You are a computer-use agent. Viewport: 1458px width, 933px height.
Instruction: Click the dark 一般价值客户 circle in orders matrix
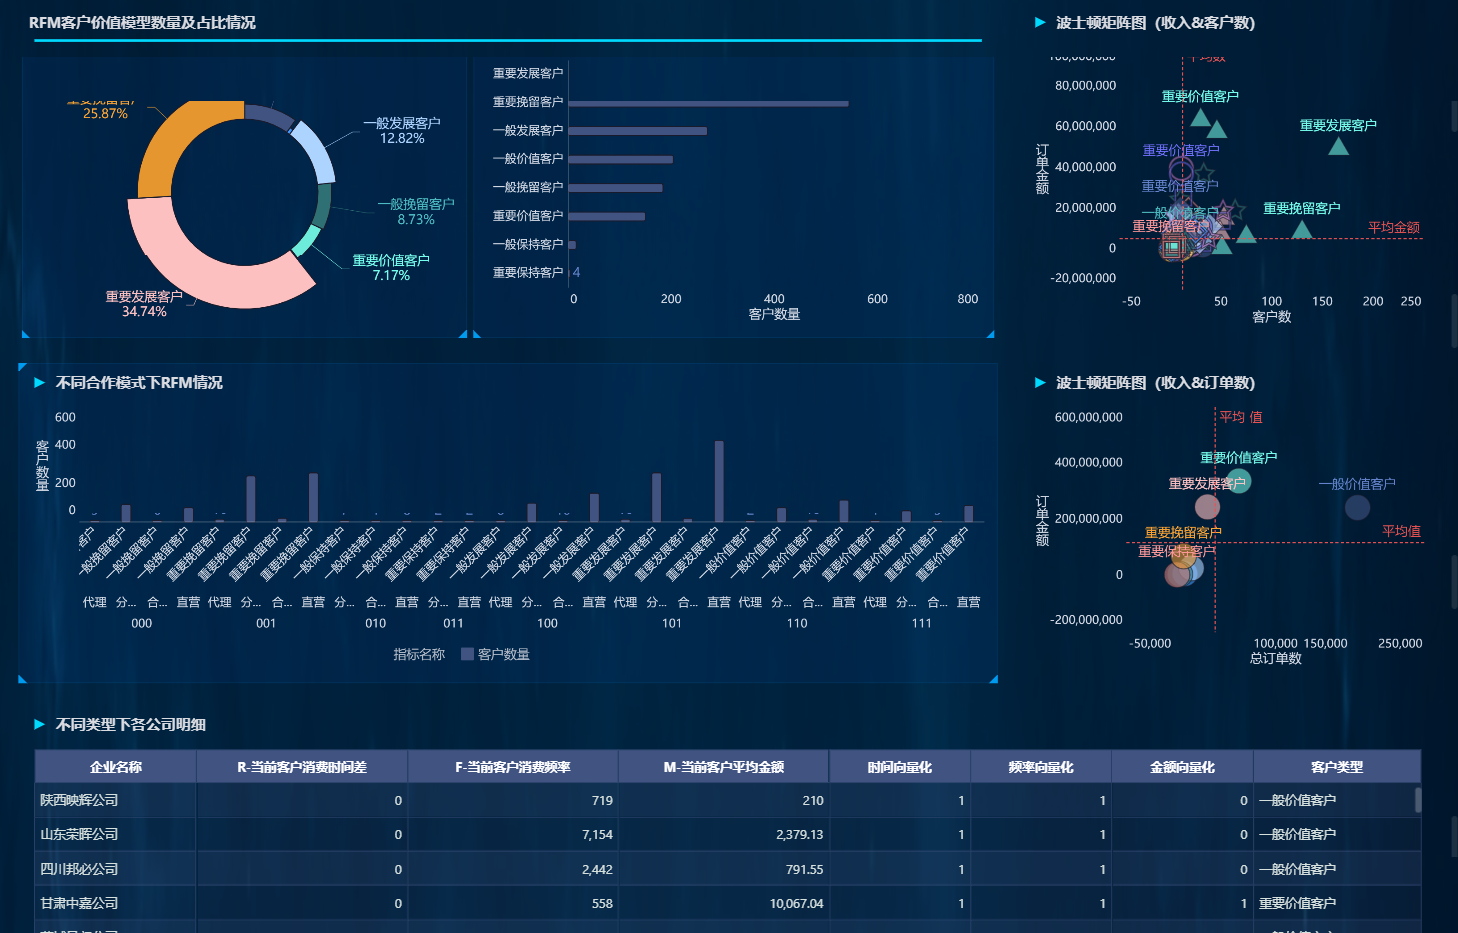tap(1357, 508)
